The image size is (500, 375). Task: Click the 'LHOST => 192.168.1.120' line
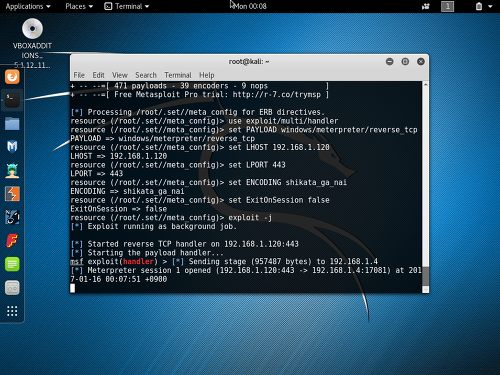(119, 156)
